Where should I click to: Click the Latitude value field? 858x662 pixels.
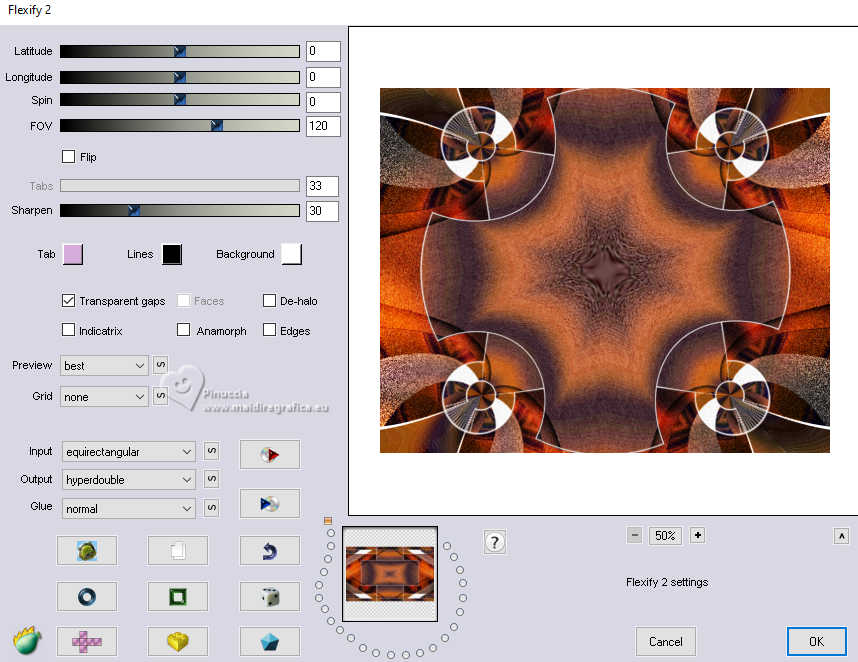click(323, 51)
